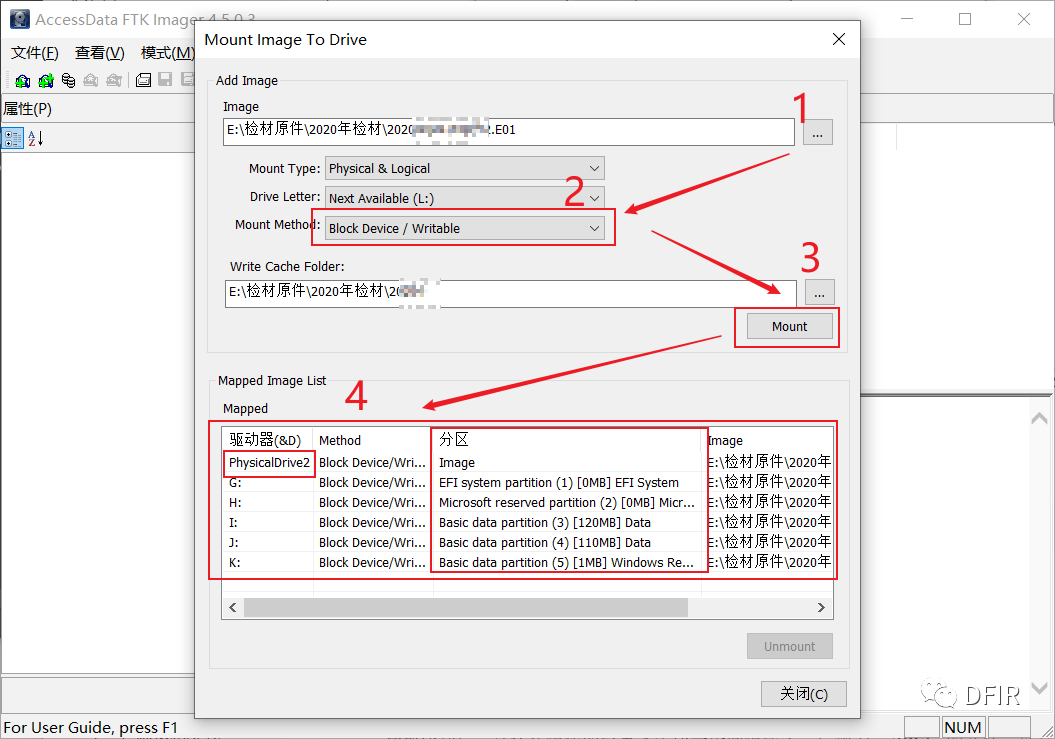The height and width of the screenshot is (739, 1055).
Task: Click the status text "For User Guide, press F1"
Action: (x=90, y=728)
